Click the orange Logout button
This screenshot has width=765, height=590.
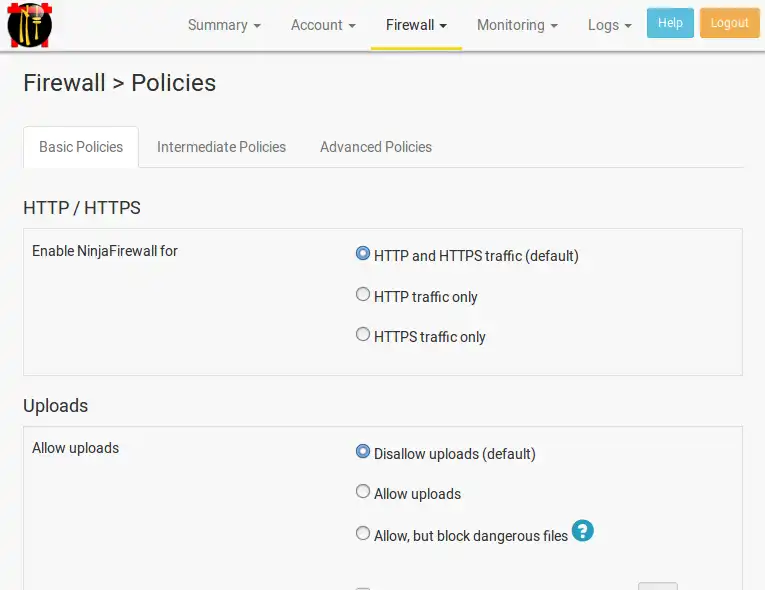click(x=729, y=23)
